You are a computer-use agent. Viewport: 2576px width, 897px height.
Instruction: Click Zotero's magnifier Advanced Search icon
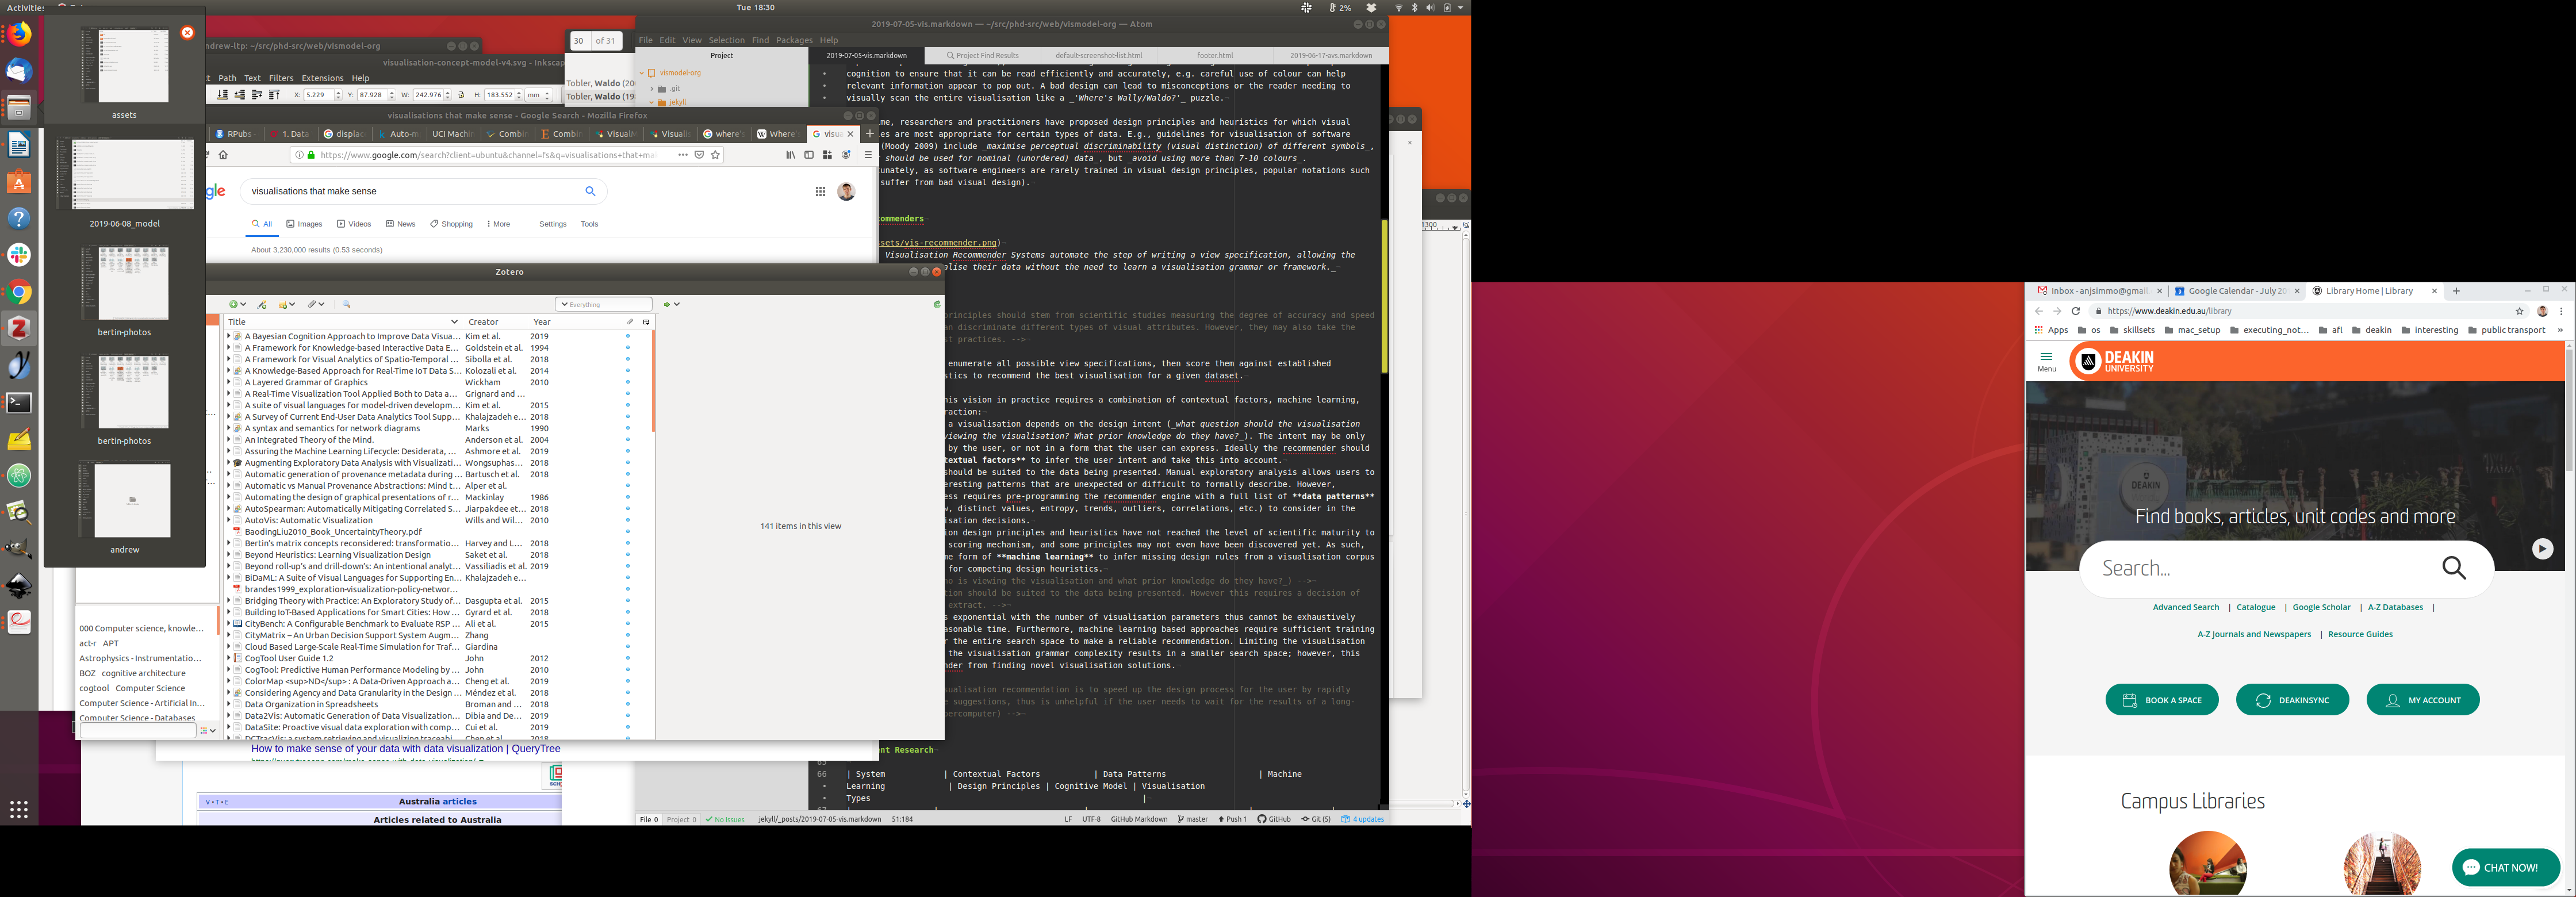coord(346,304)
